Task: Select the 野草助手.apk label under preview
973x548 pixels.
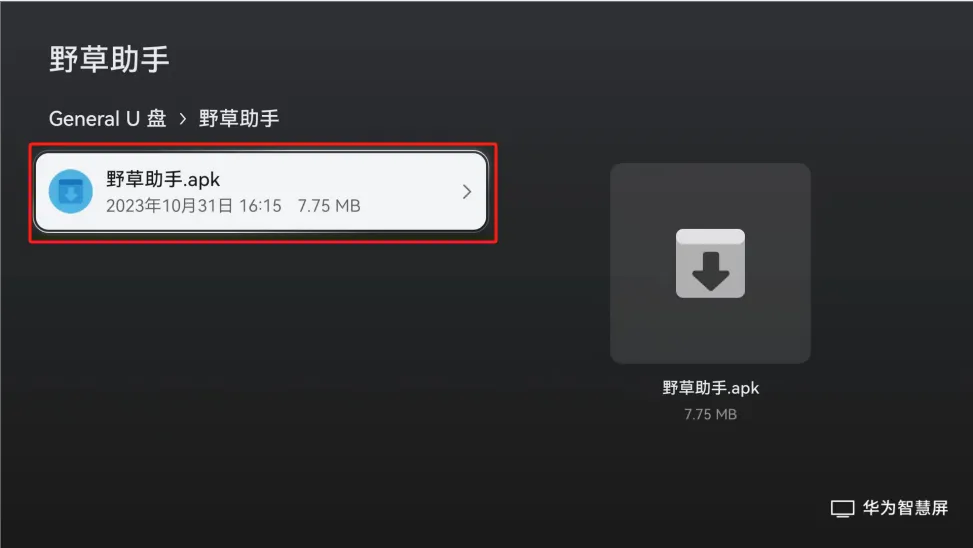Action: coord(711,388)
